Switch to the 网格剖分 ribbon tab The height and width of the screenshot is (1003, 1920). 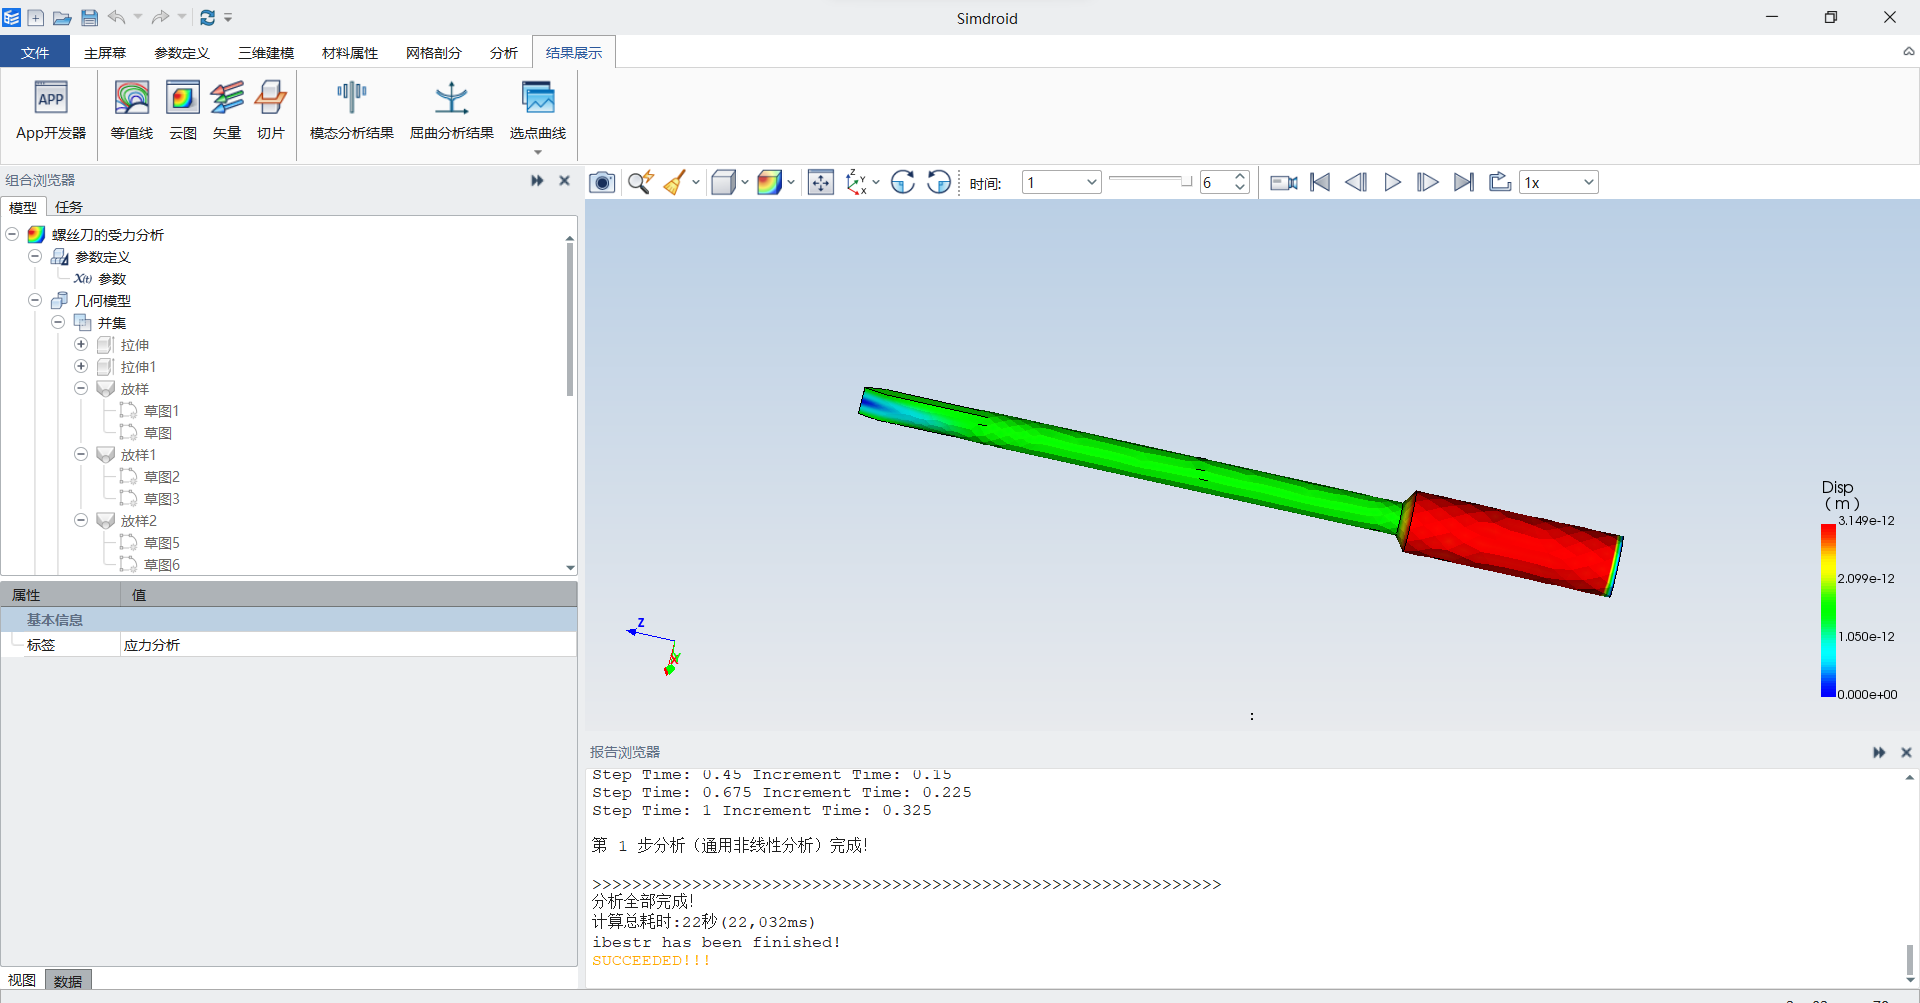[434, 53]
